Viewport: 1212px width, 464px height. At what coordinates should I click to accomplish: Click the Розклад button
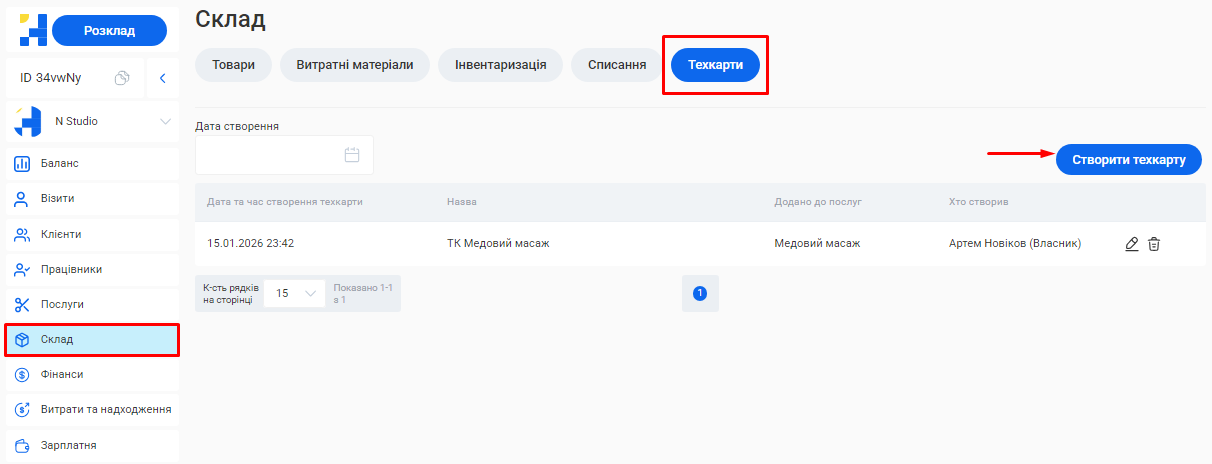tap(109, 31)
